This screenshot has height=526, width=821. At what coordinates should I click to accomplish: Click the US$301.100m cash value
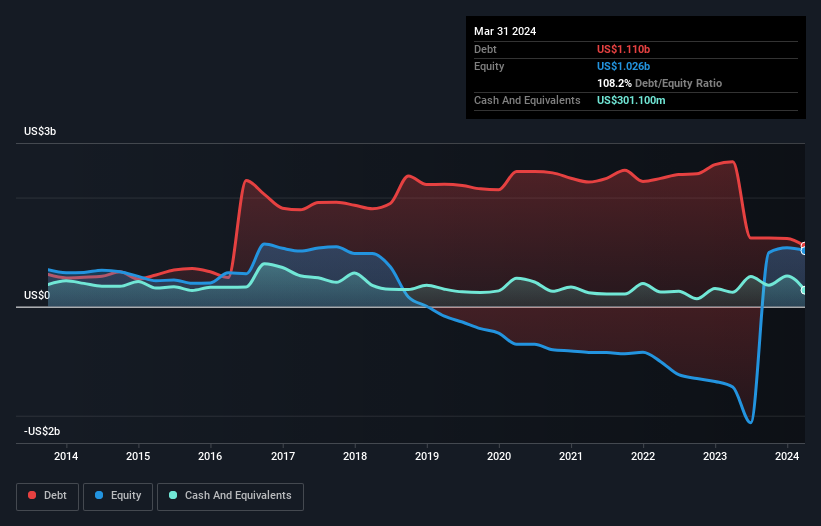tap(631, 100)
